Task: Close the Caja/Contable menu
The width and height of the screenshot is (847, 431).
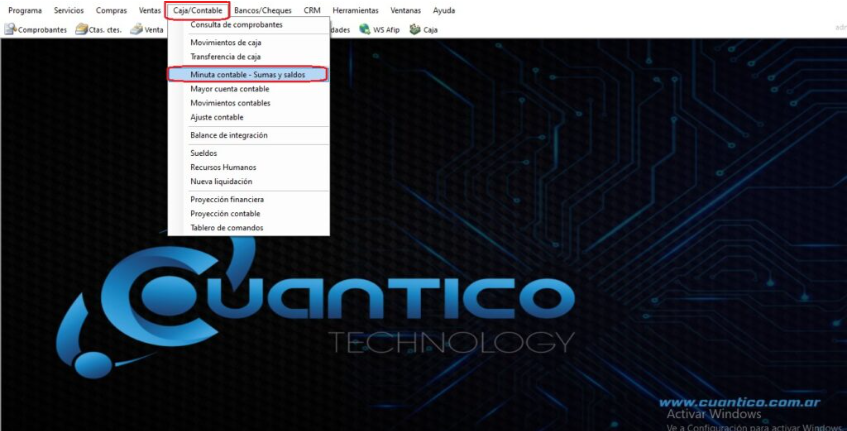Action: (198, 10)
